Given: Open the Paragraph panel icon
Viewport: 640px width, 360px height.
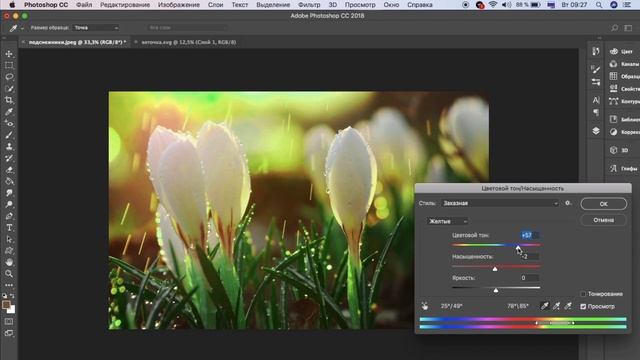Looking at the screenshot, I should coord(596,112).
